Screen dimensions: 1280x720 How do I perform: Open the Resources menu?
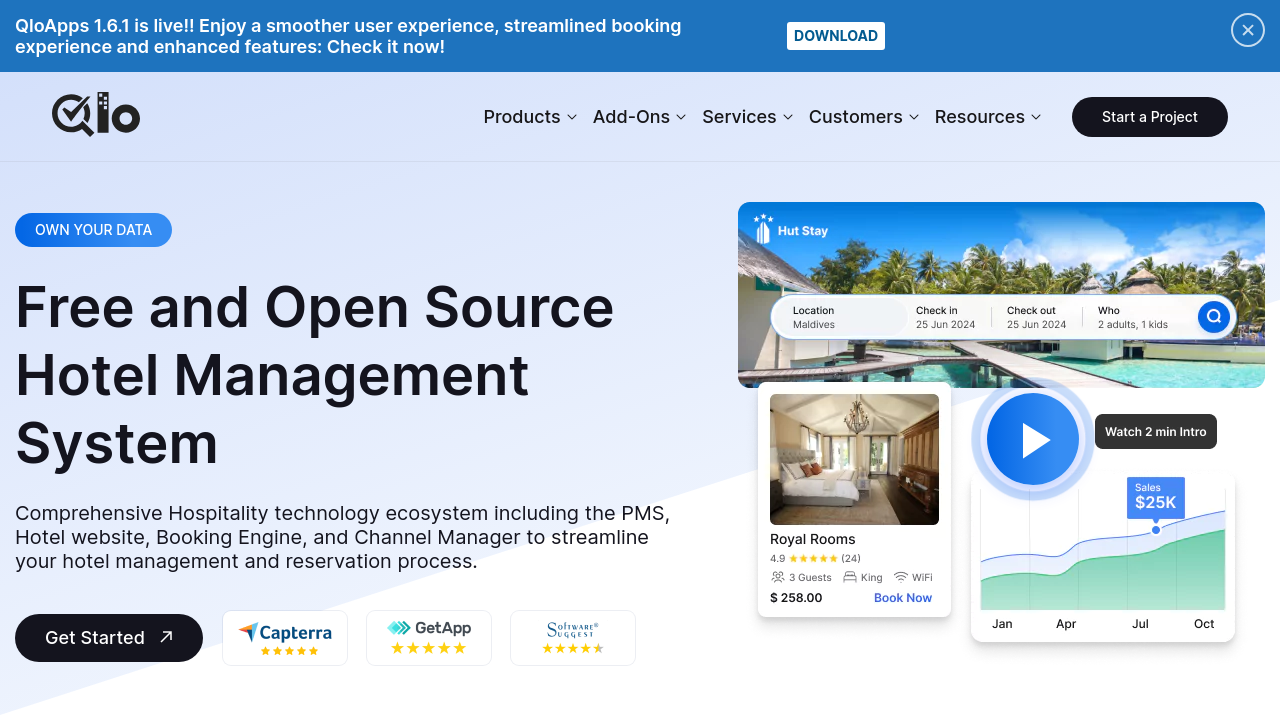[x=987, y=117]
